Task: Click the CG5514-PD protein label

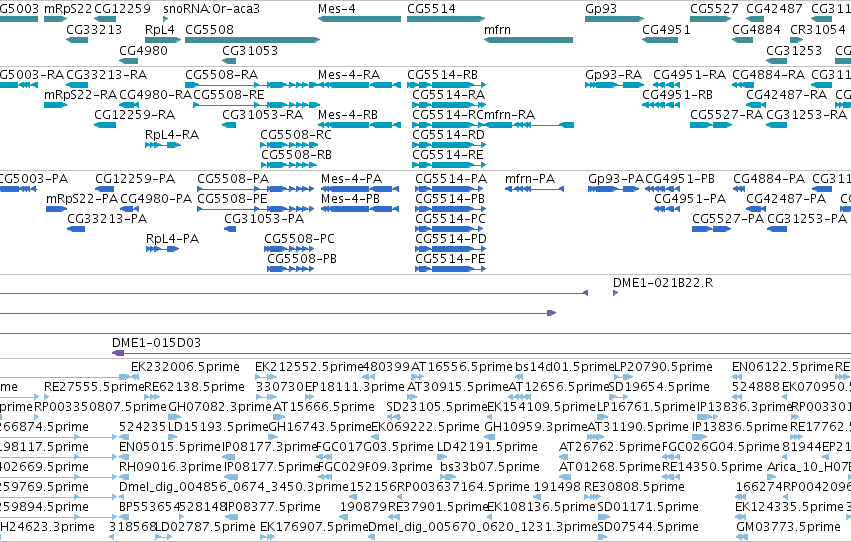Action: (451, 239)
